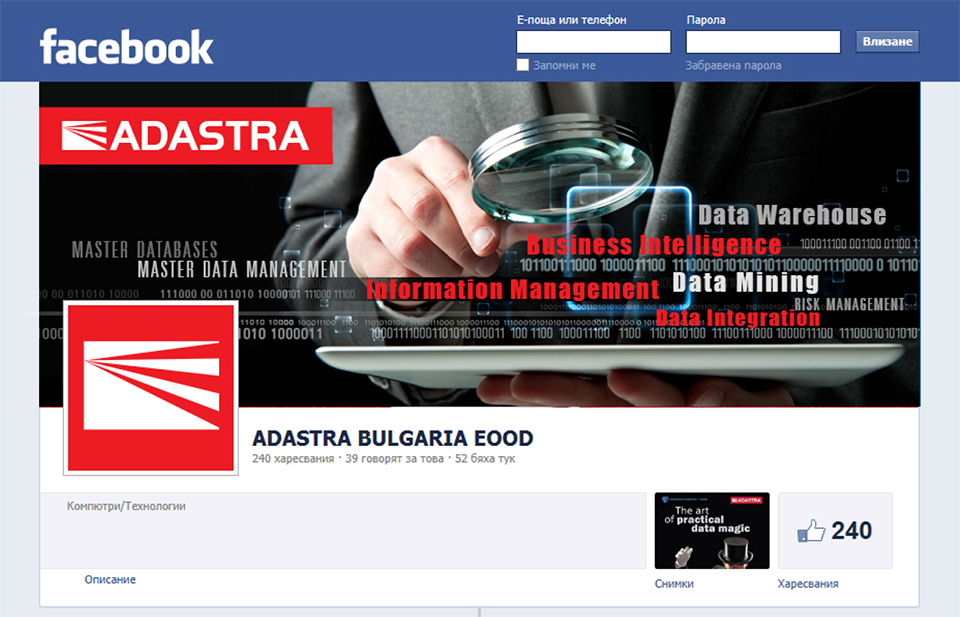
Task: Click the thumbs-up like icon
Action: (811, 531)
